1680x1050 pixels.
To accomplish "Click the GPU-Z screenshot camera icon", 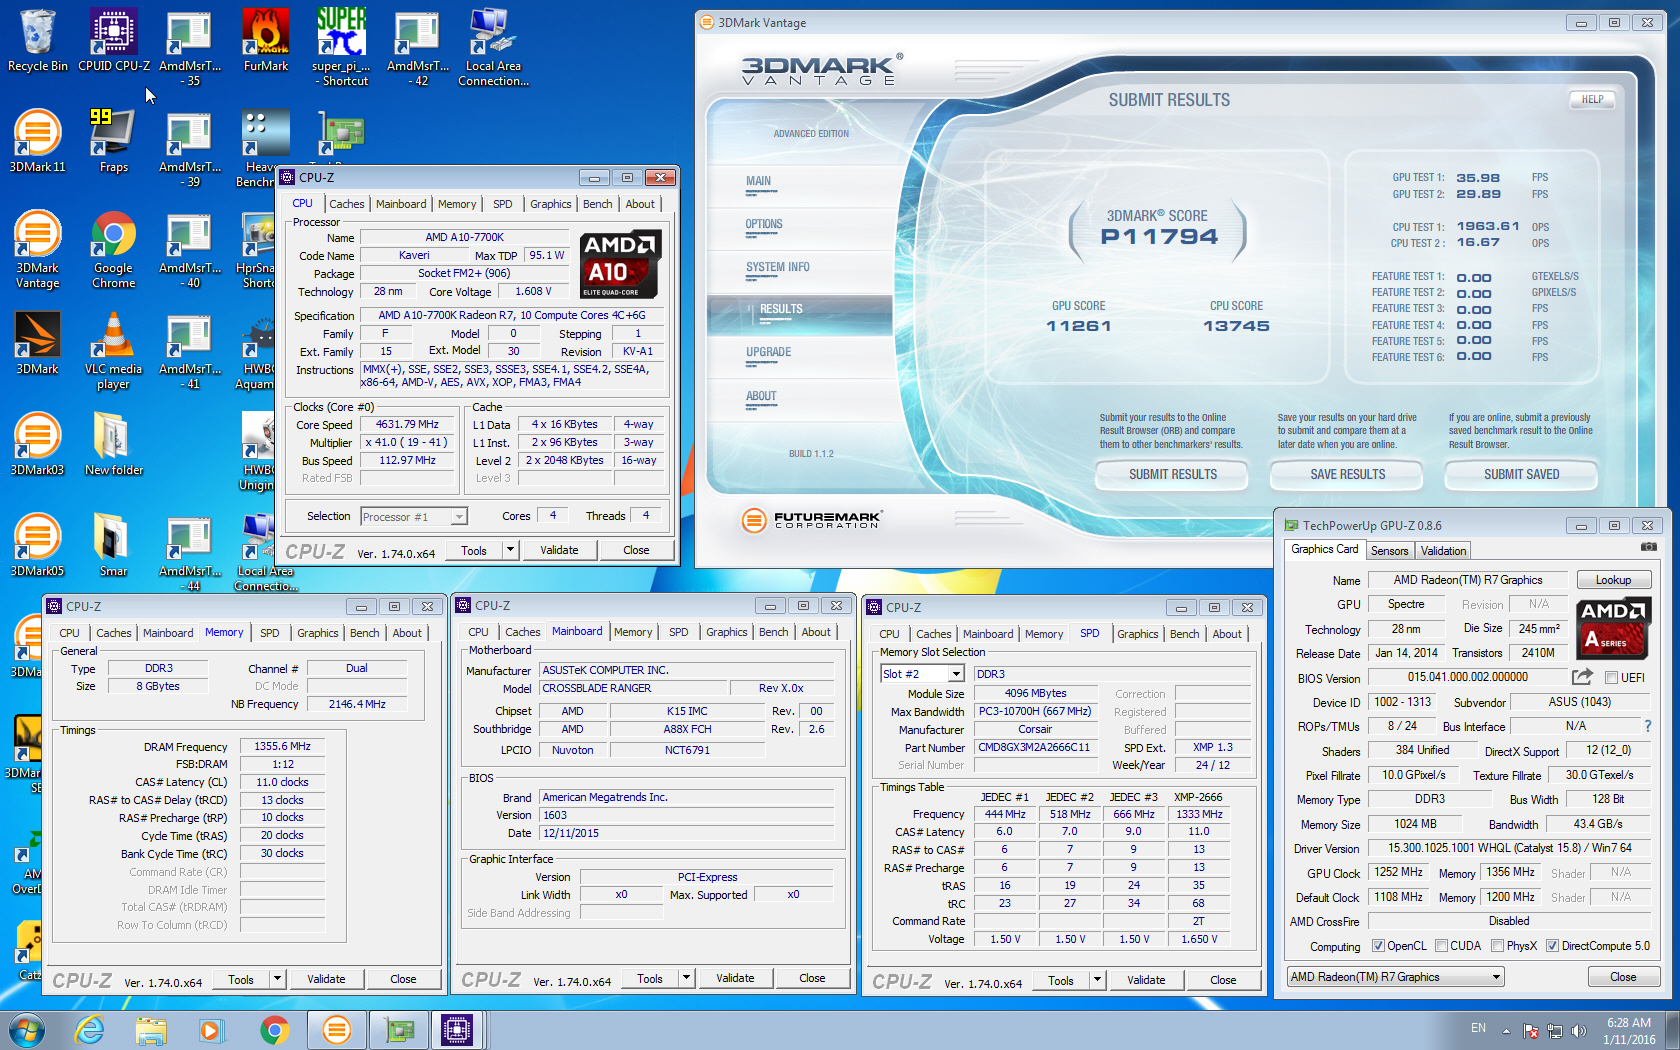I will pyautogui.click(x=1649, y=547).
